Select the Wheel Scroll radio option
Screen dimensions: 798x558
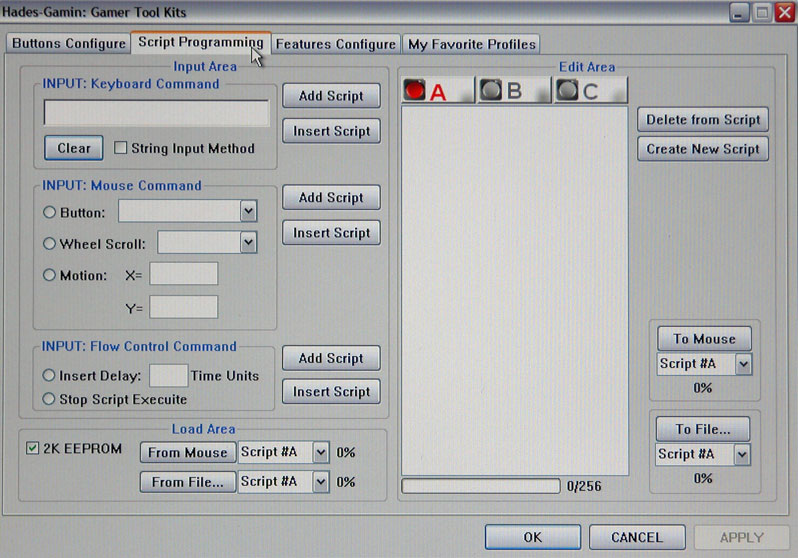(49, 243)
